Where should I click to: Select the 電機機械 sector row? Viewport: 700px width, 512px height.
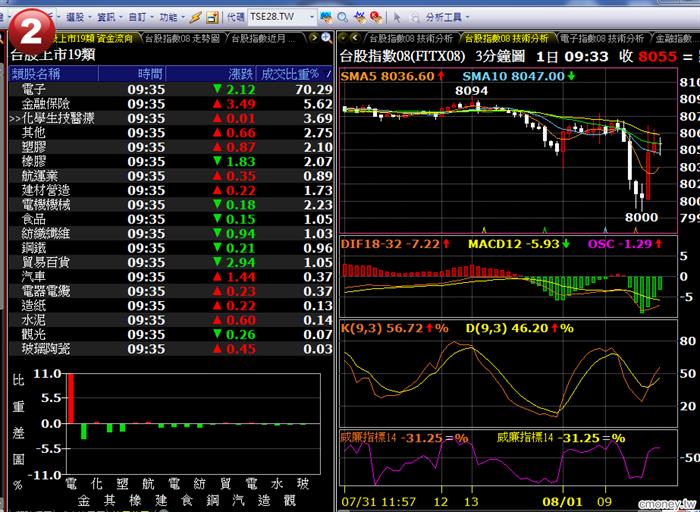tap(171, 204)
